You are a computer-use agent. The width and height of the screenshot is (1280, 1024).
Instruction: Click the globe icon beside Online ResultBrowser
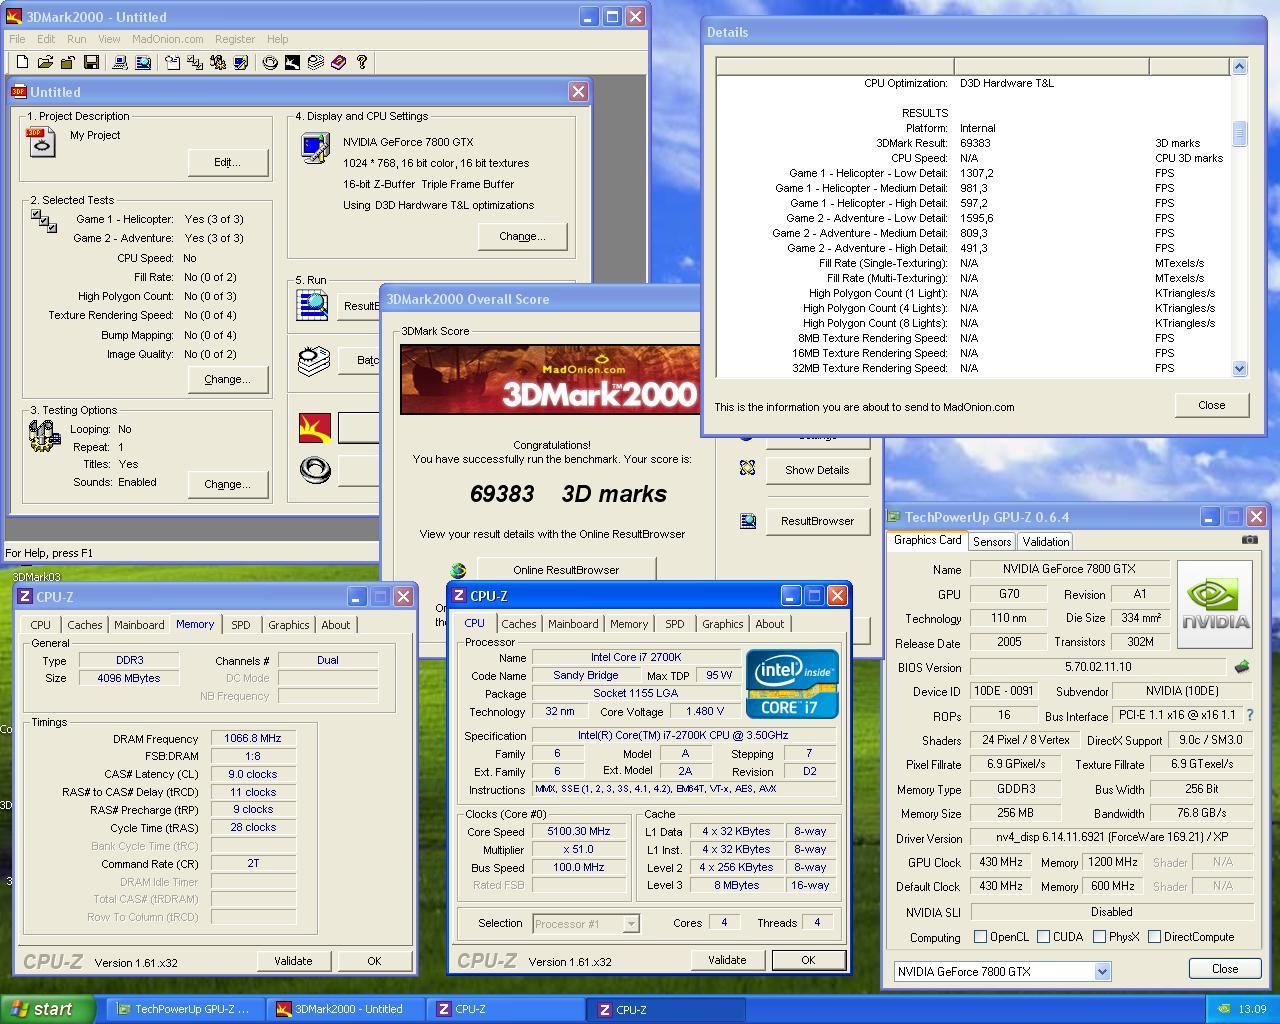pyautogui.click(x=458, y=570)
